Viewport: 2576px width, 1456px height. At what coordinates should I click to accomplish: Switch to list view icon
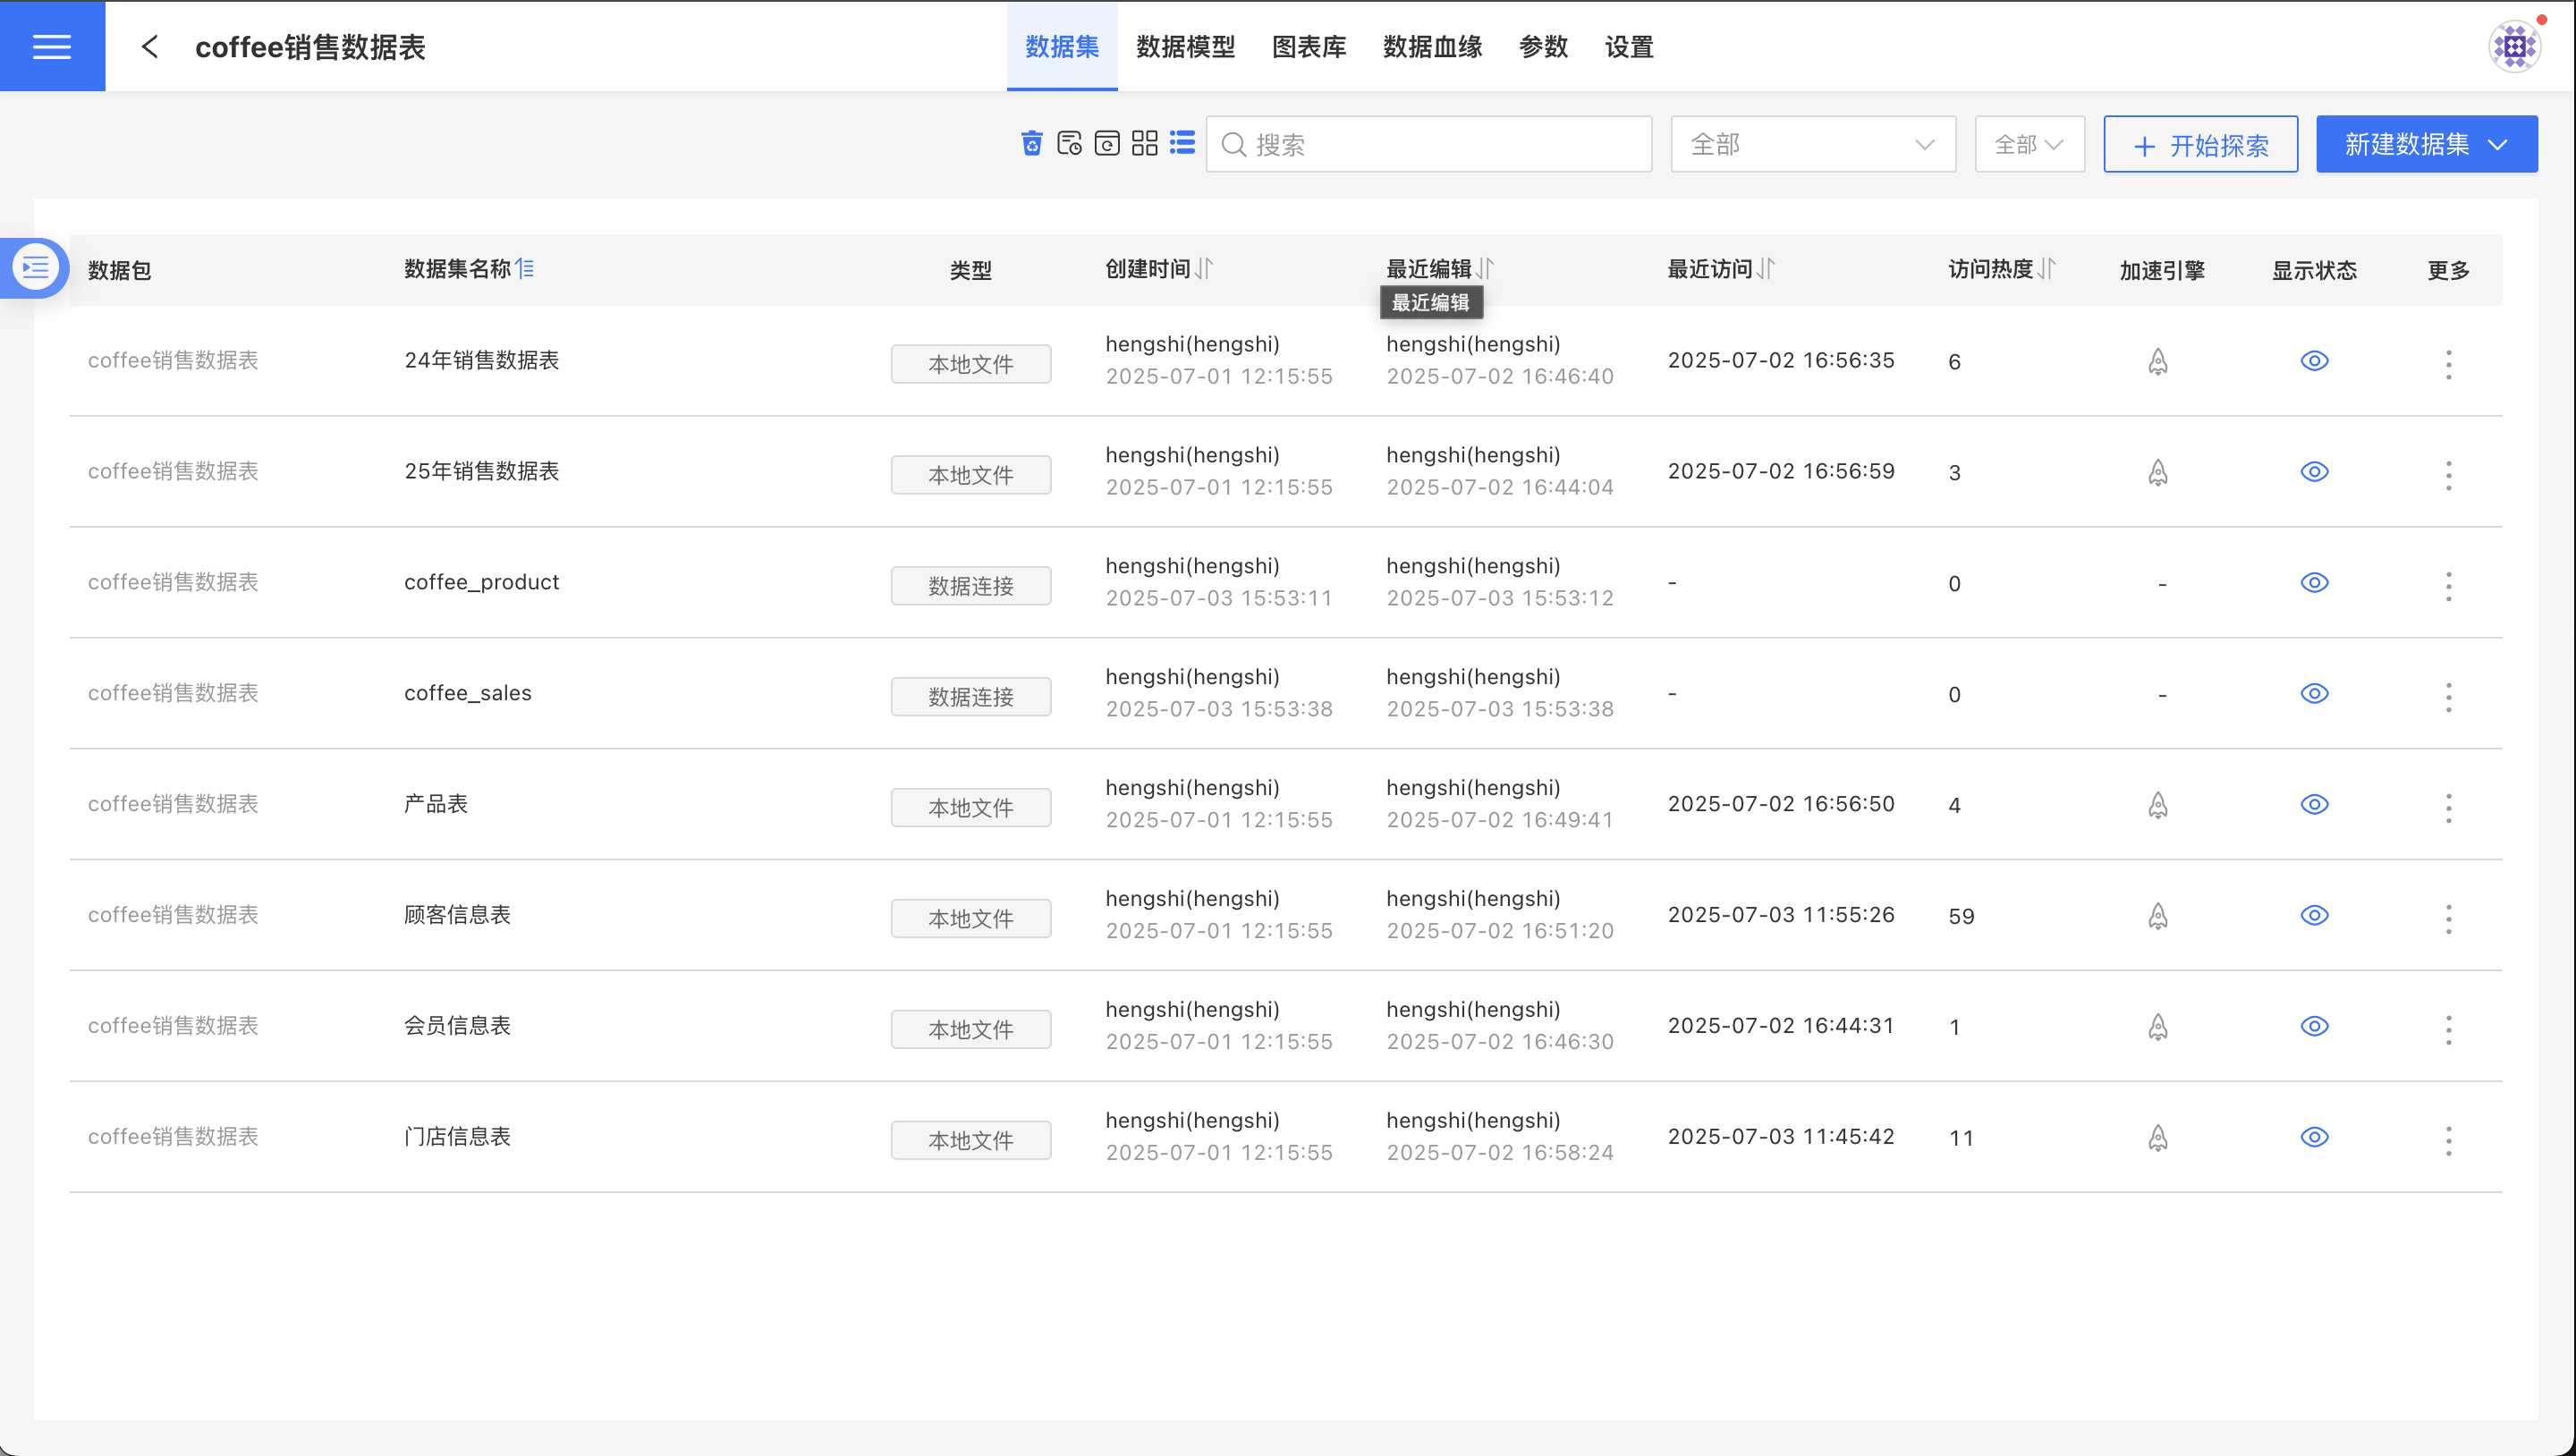tap(1182, 144)
